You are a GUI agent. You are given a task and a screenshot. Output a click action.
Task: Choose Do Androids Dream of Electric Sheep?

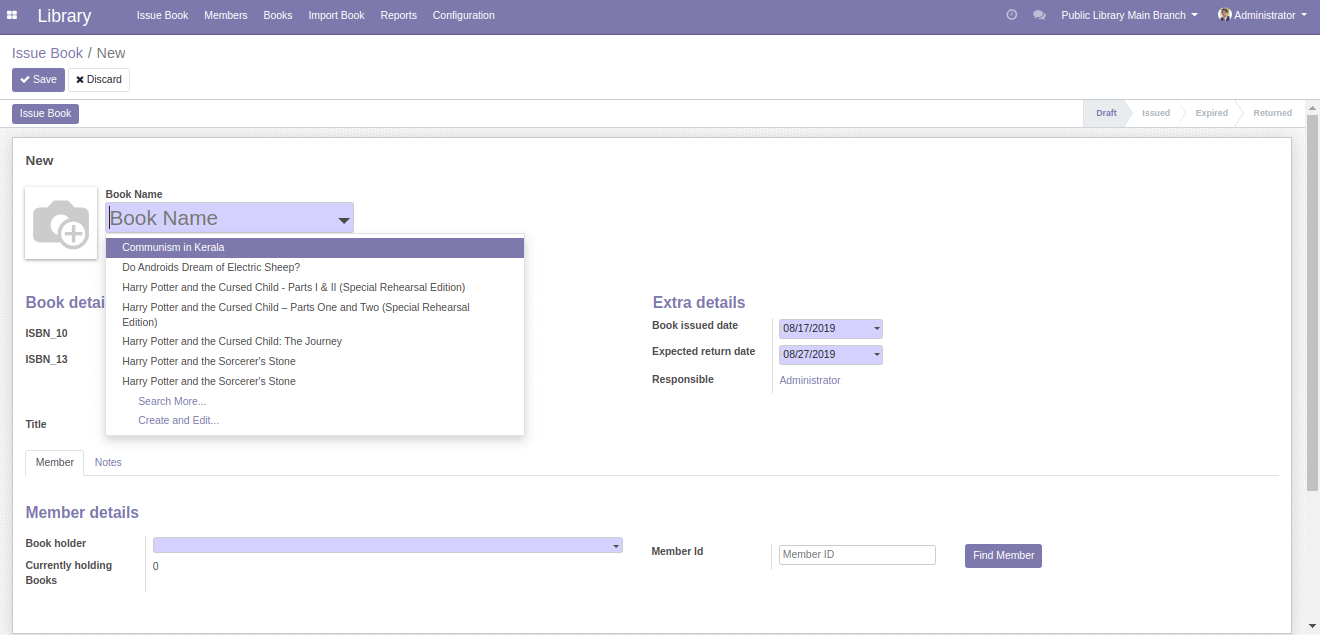315,267
